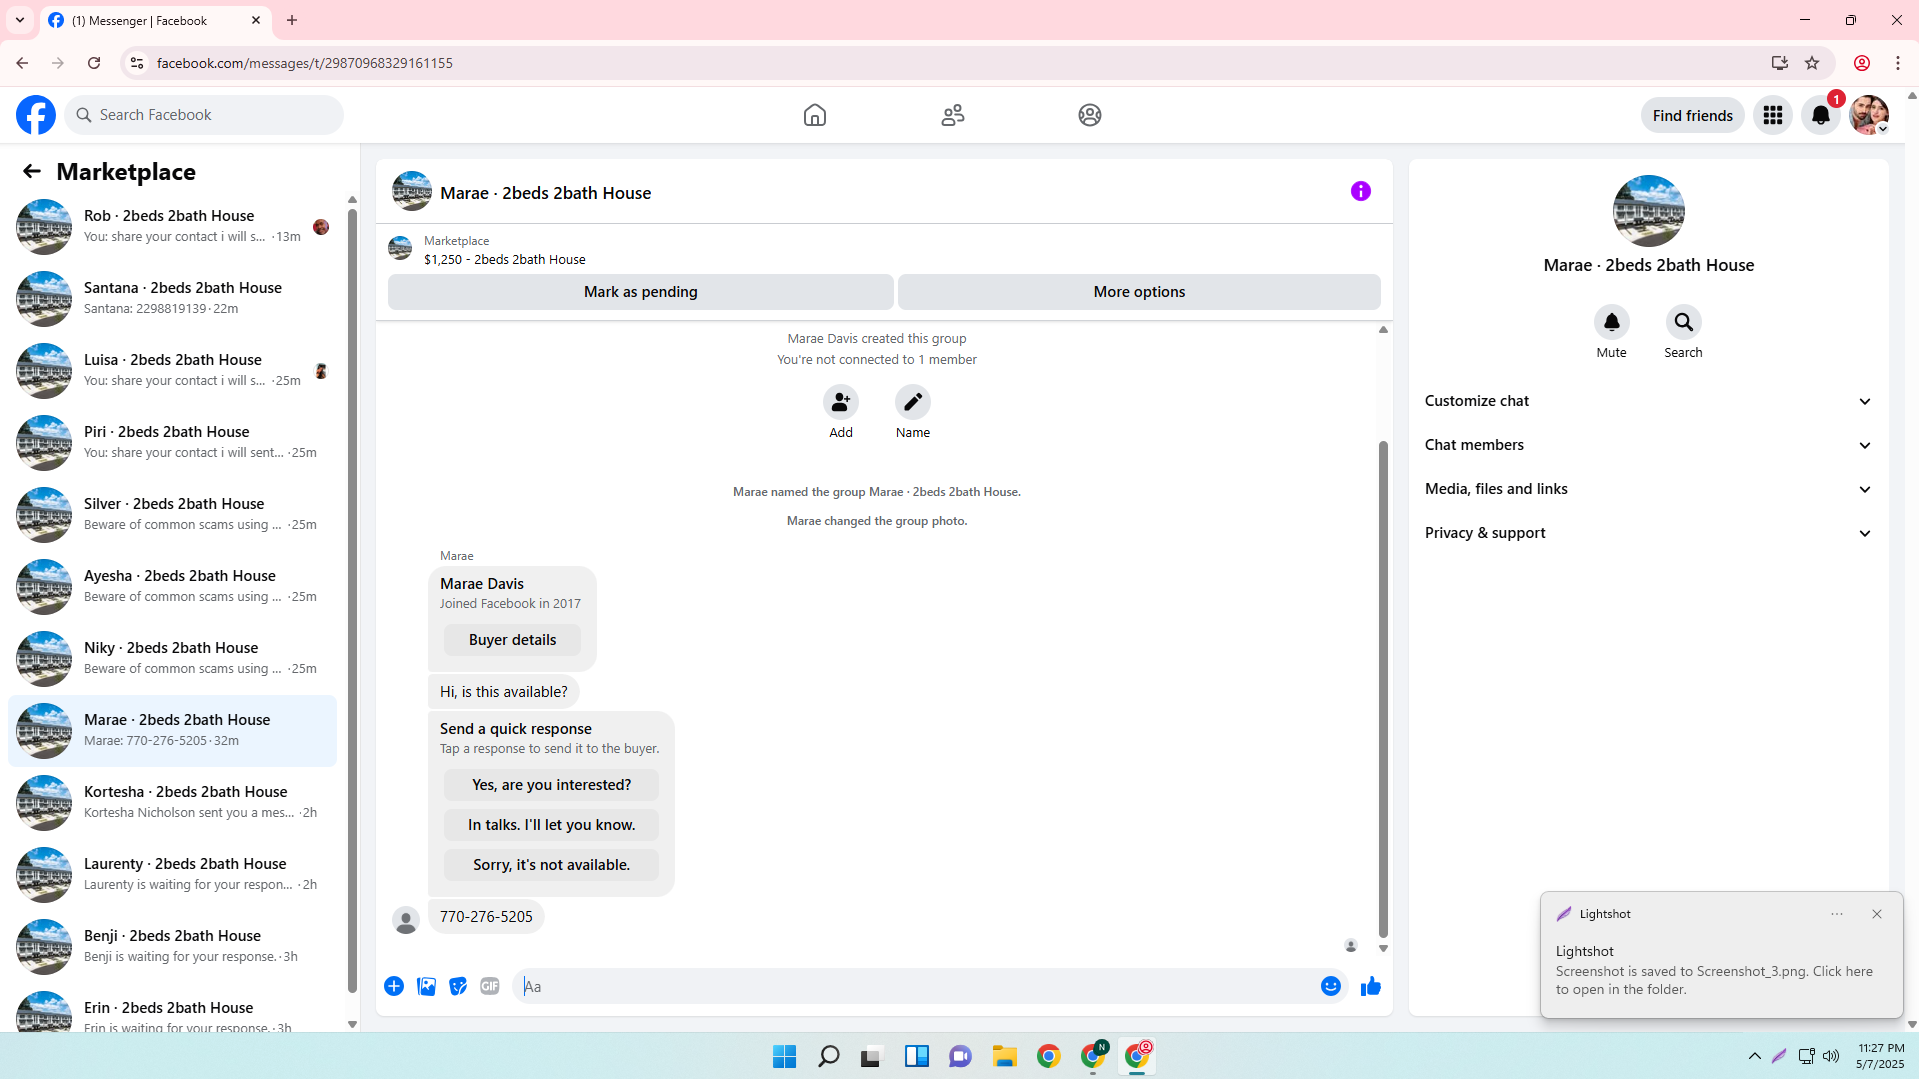Expand Customize chat section
Screen dimensions: 1919x1079
(1649, 401)
